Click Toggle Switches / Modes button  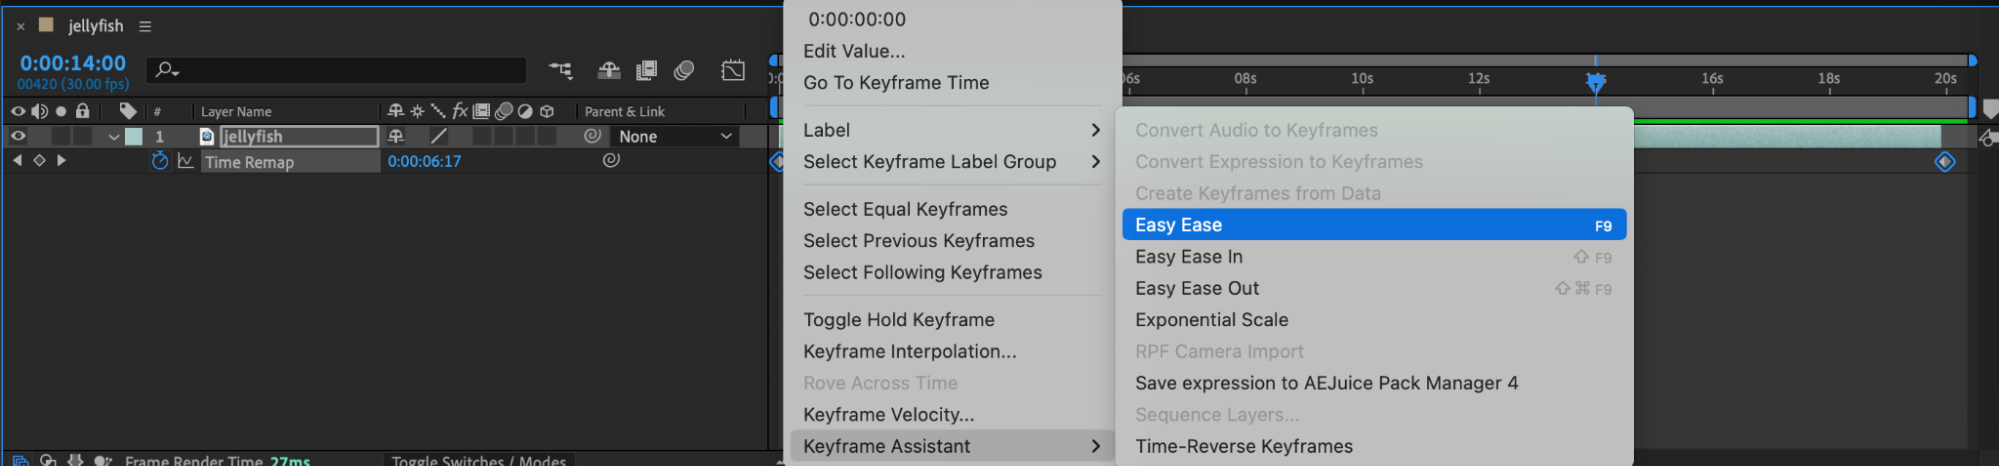pyautogui.click(x=478, y=460)
